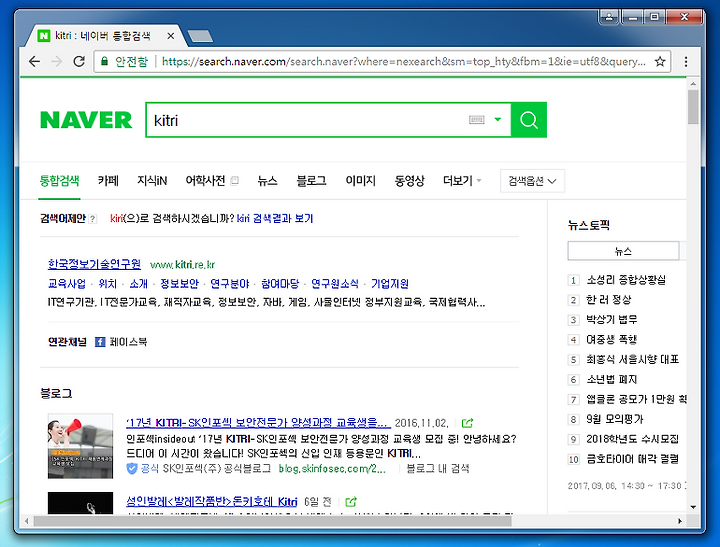The width and height of the screenshot is (720, 547).
Task: Click the help icon beside 검색어제안
Action: pyautogui.click(x=92, y=219)
